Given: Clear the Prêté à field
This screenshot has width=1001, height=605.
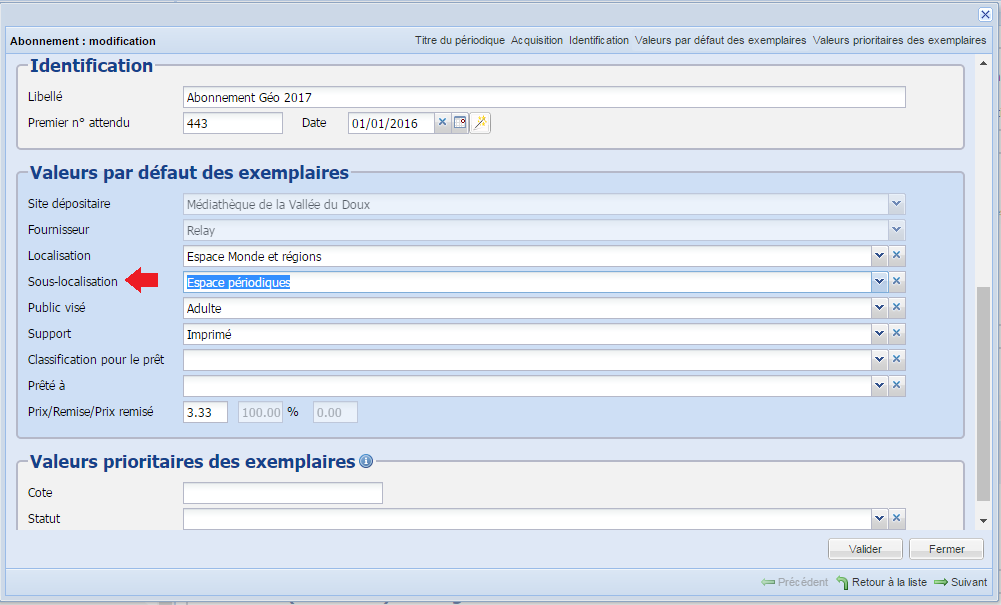Looking at the screenshot, I should [x=896, y=385].
